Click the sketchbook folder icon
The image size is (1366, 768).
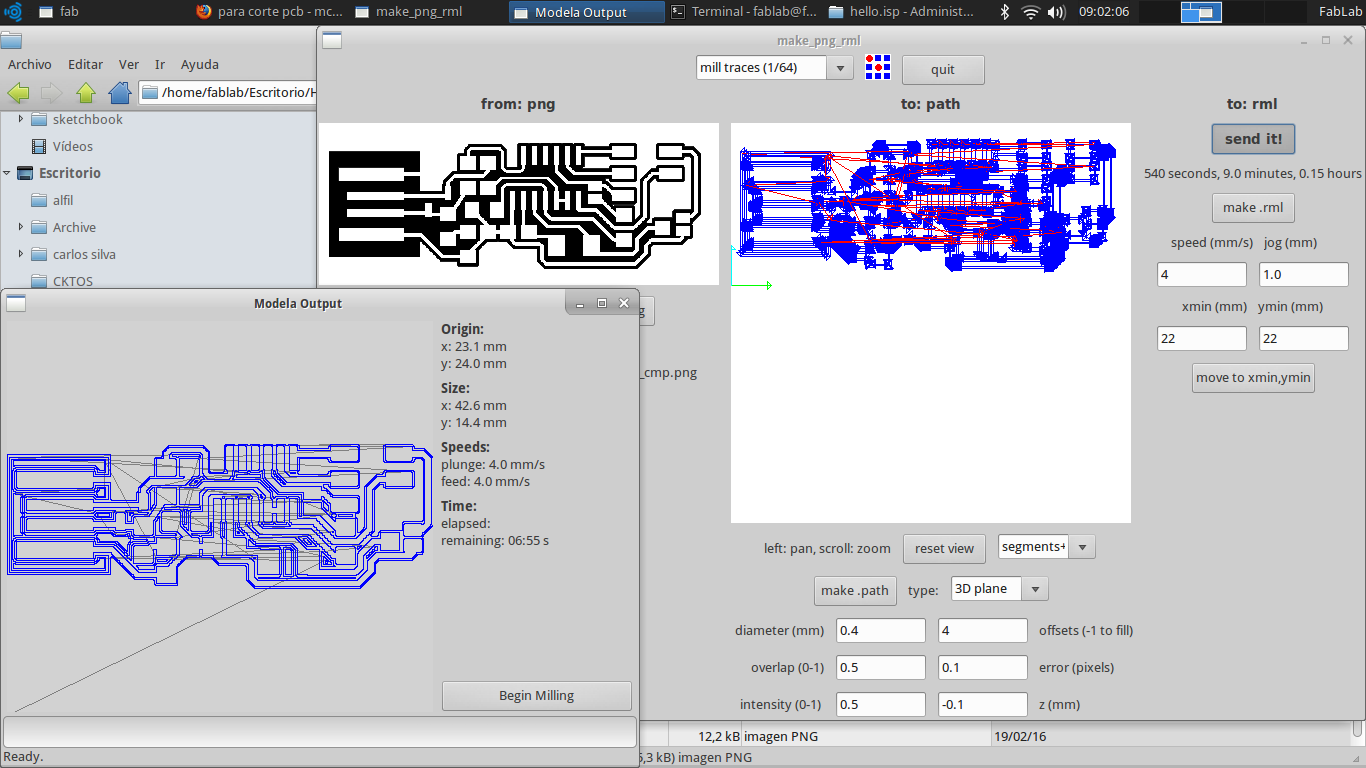[39, 120]
